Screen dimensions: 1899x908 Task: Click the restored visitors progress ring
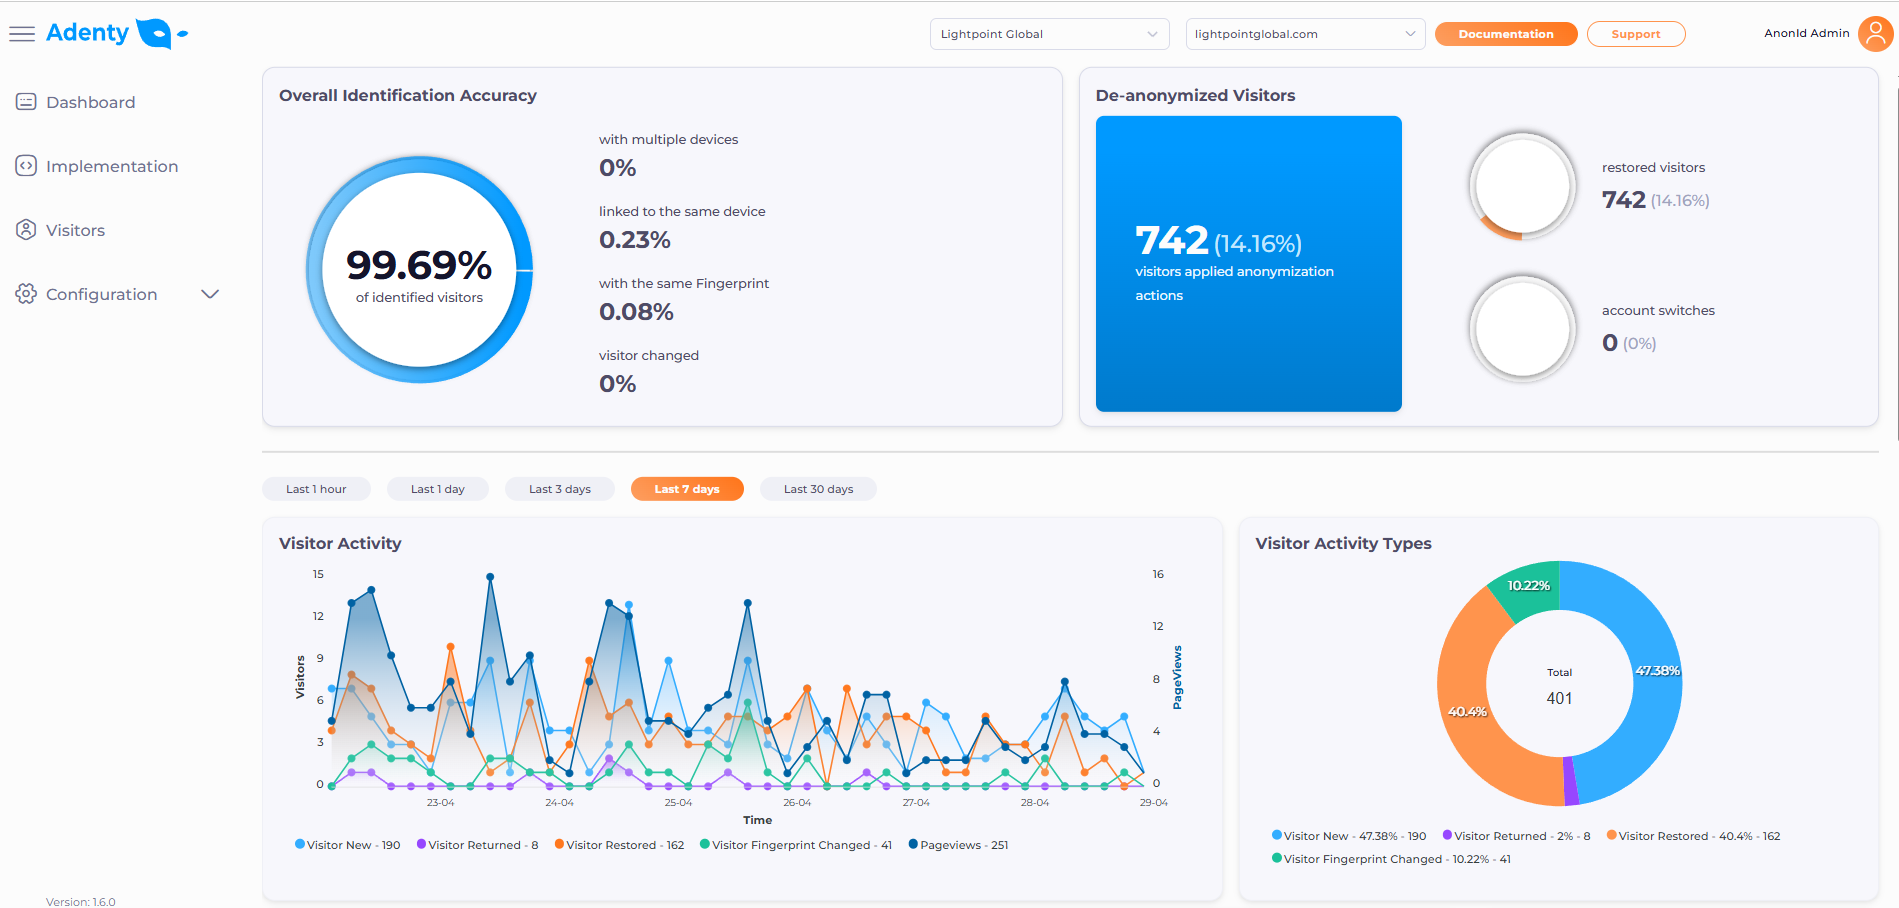click(x=1522, y=185)
